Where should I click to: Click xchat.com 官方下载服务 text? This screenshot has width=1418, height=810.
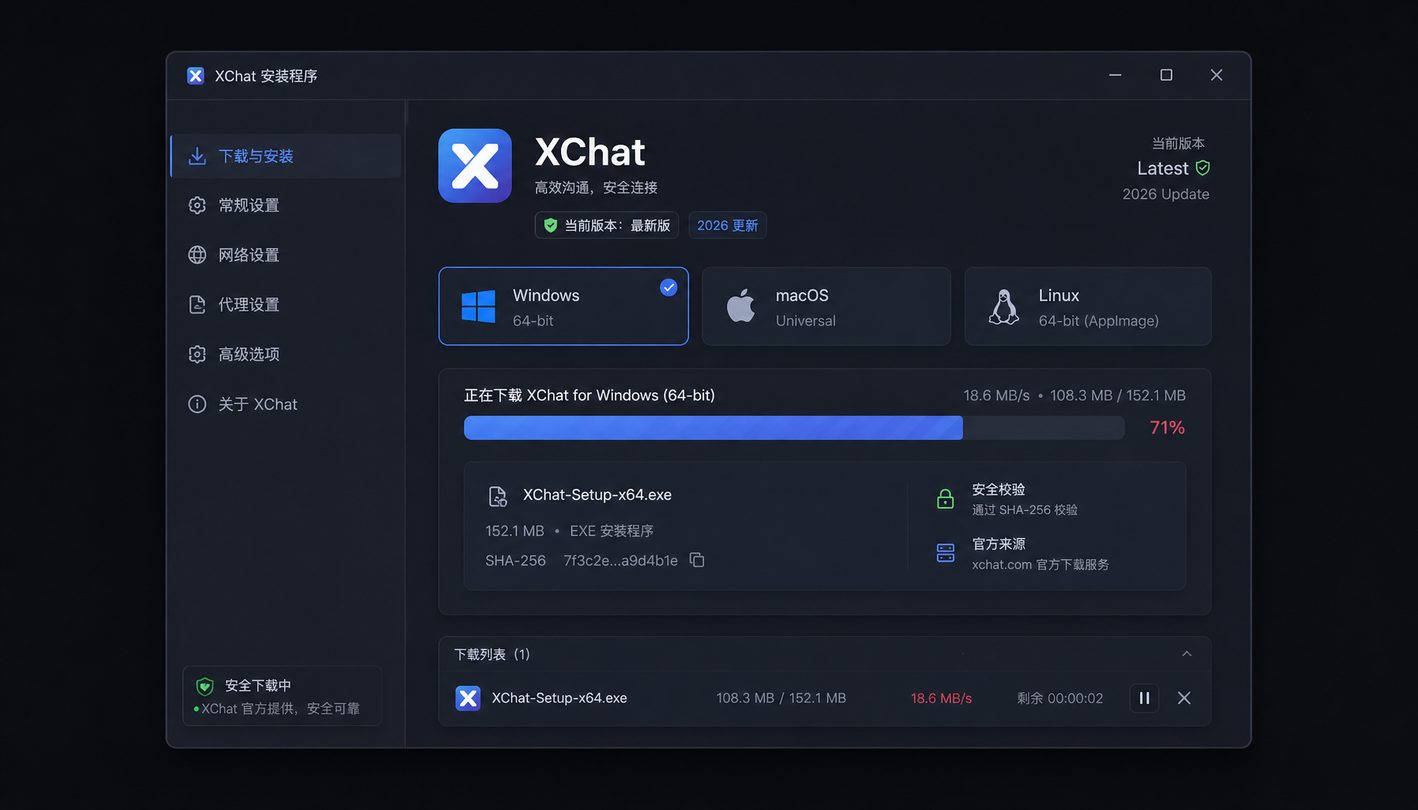[x=1041, y=564]
